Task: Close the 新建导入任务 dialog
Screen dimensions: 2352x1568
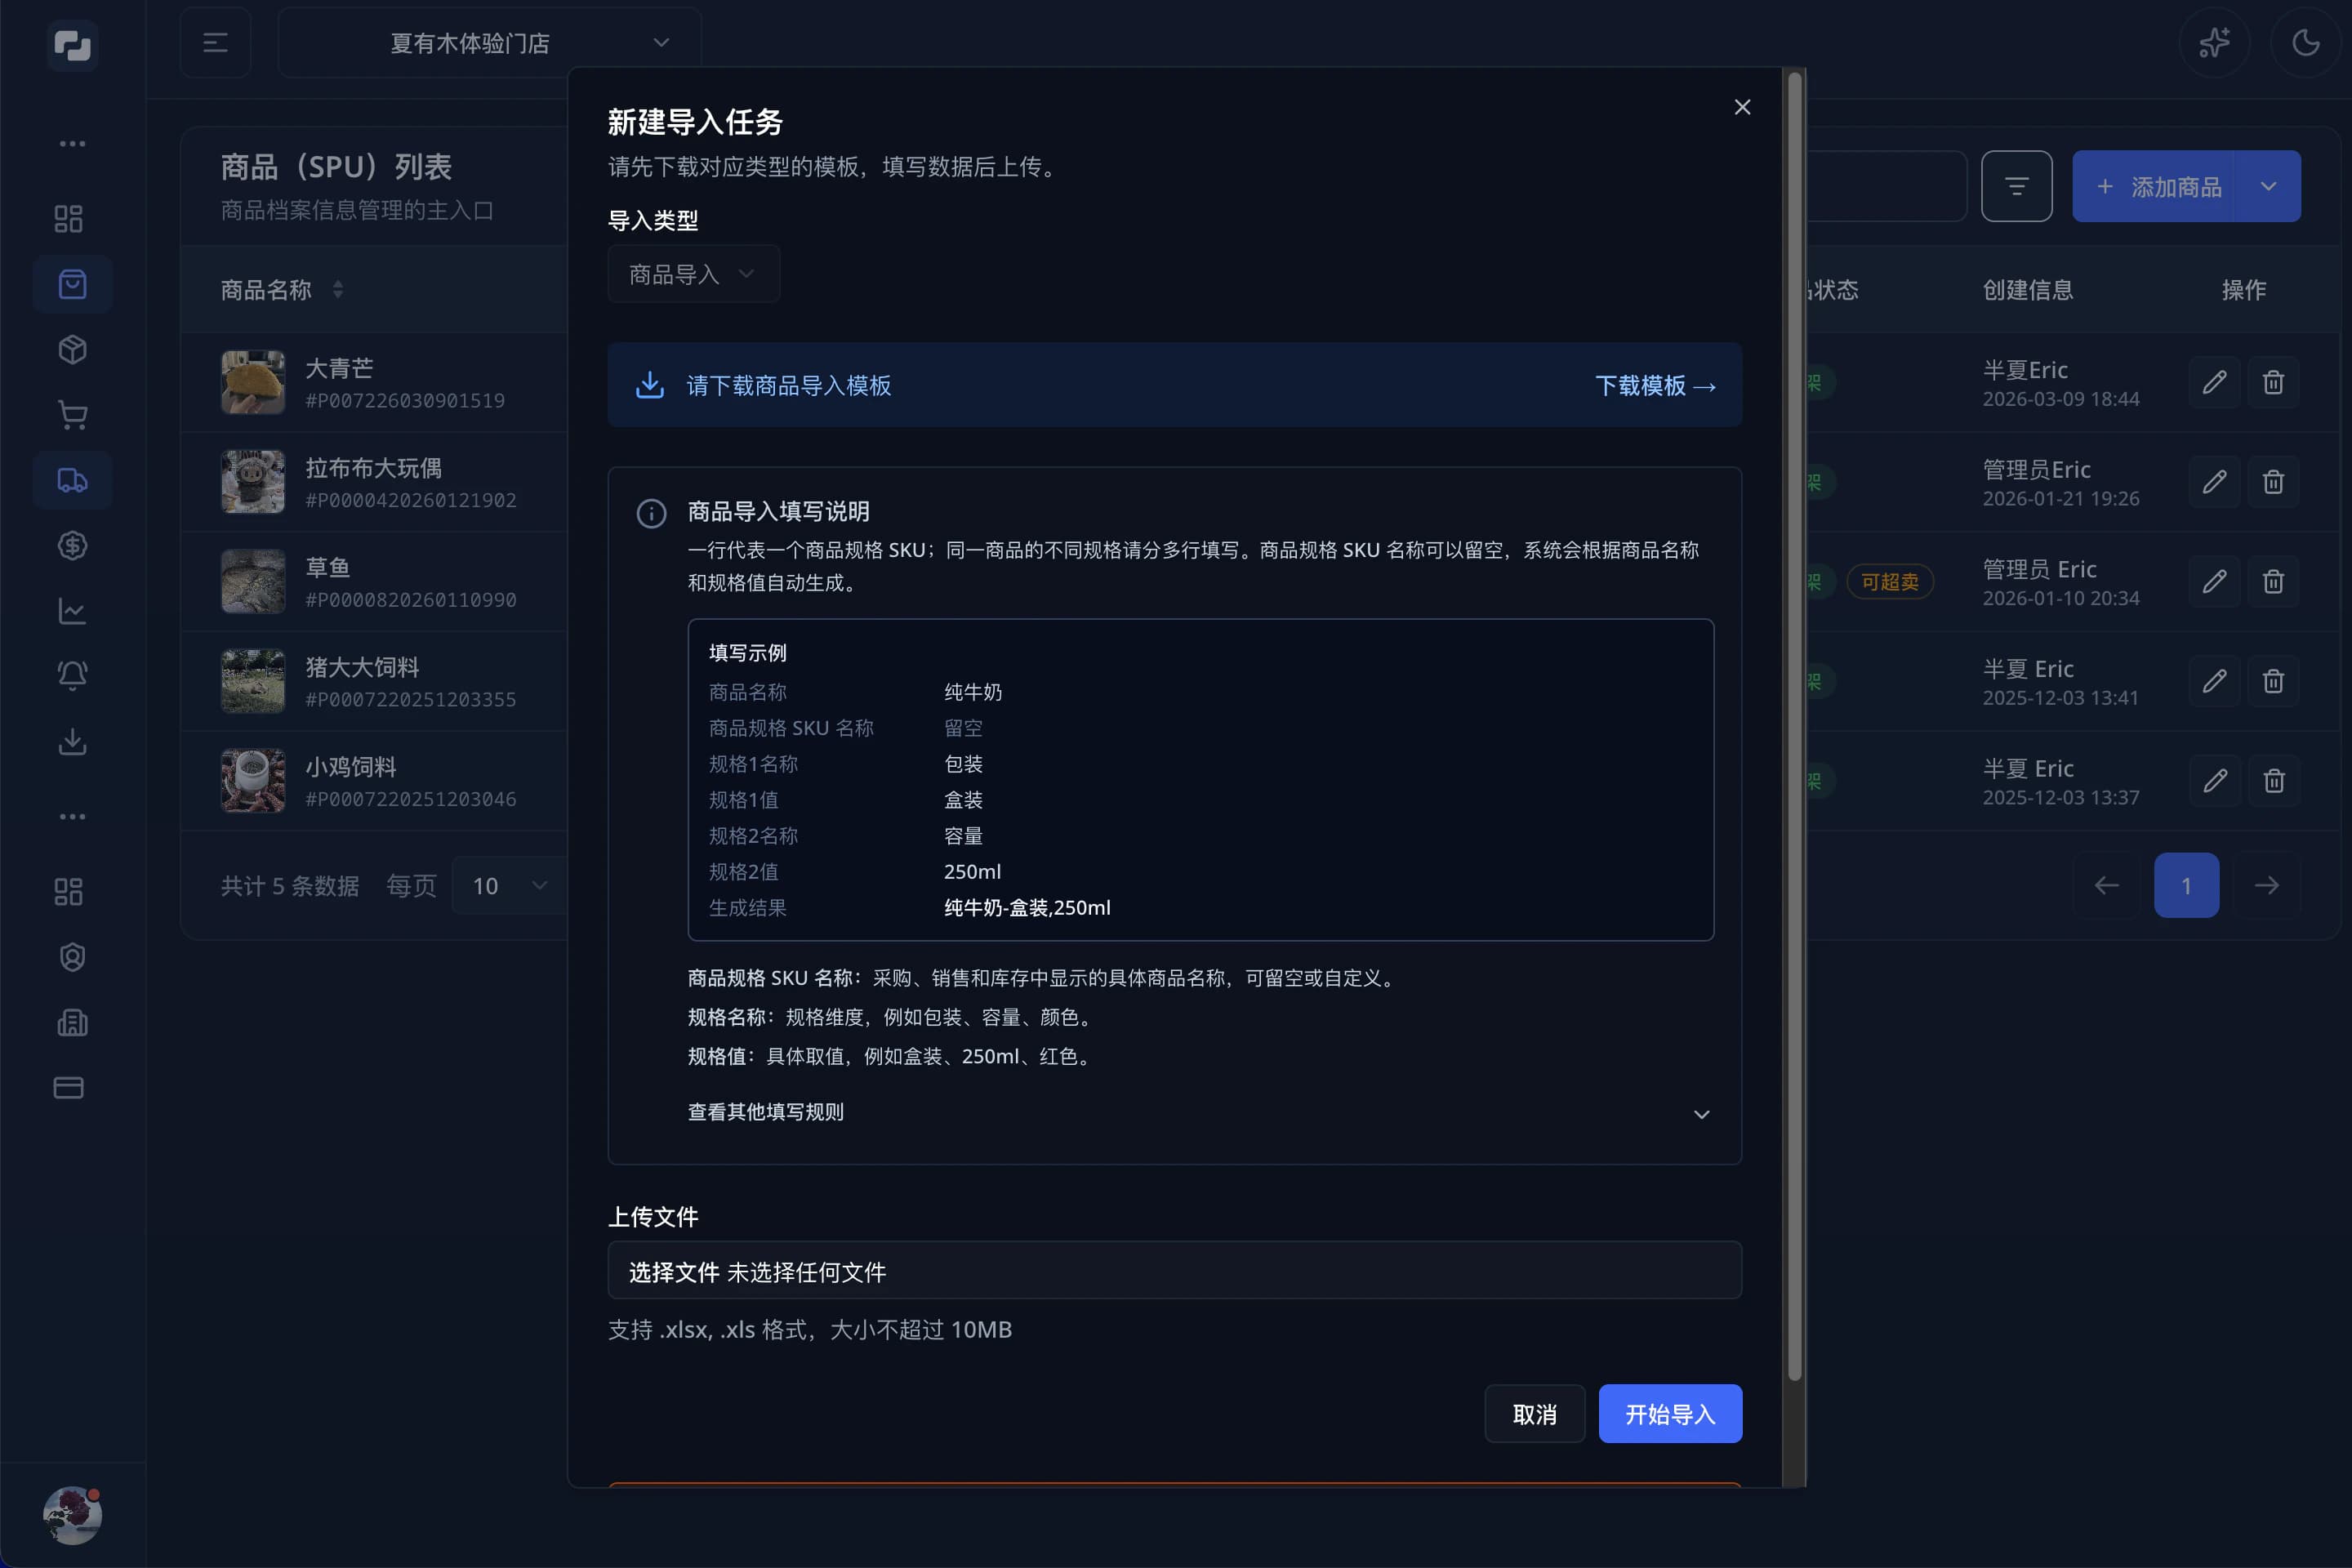Action: pos(1742,107)
